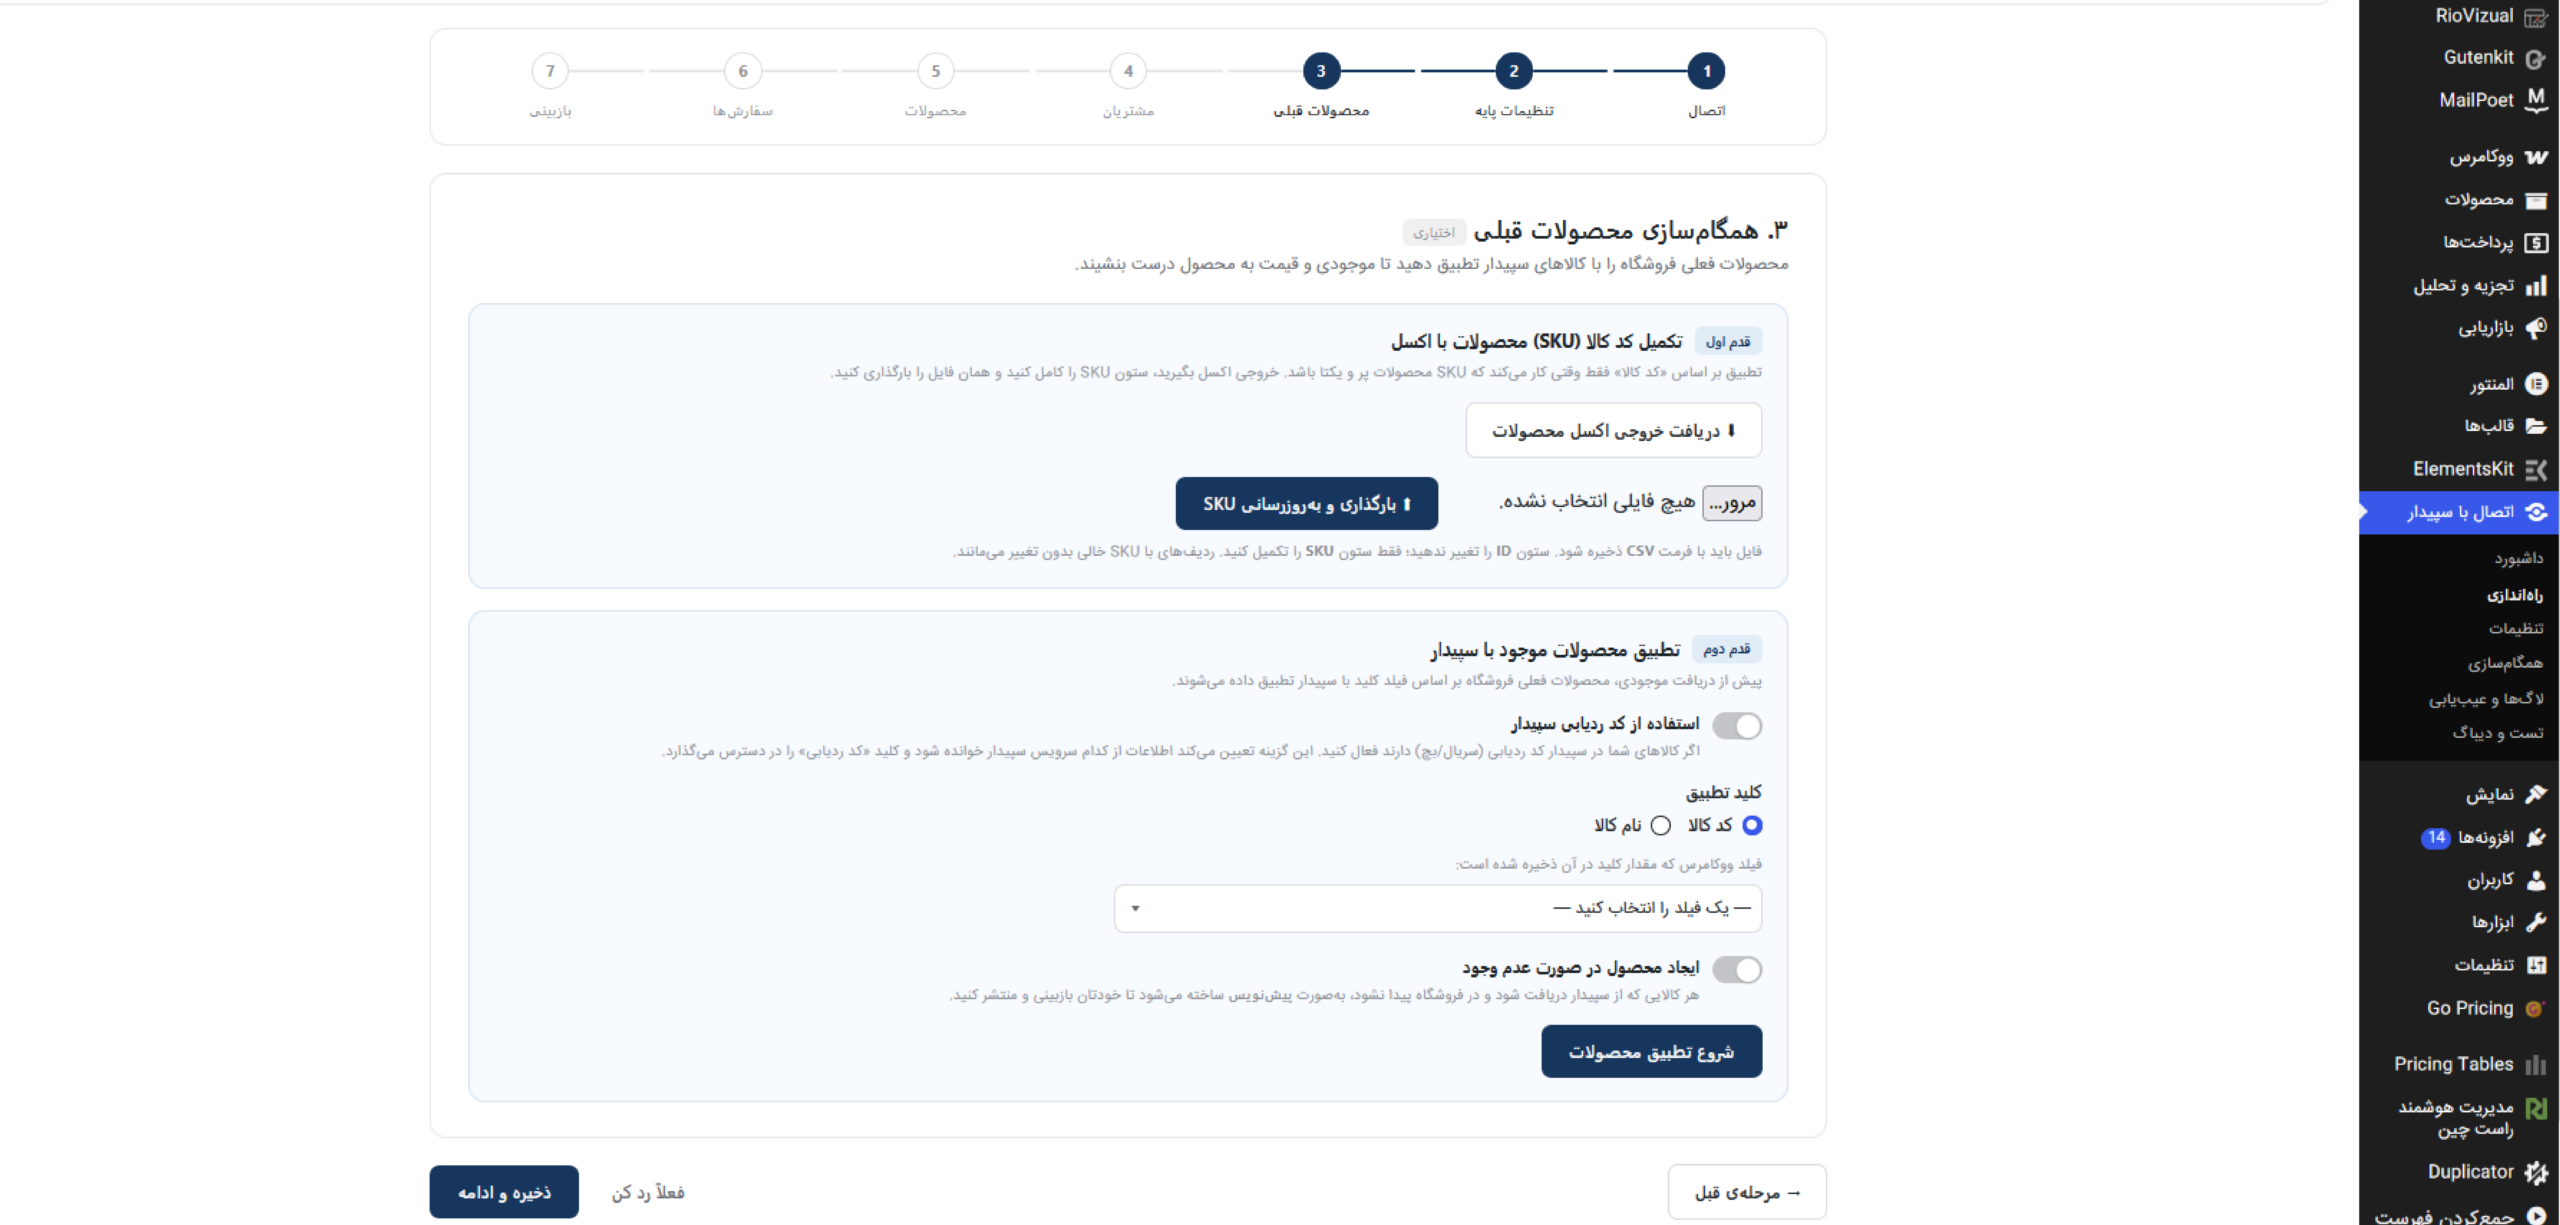The height and width of the screenshot is (1225, 2560).
Task: Open راه‌اندازی submenu item
Action: (x=2515, y=596)
